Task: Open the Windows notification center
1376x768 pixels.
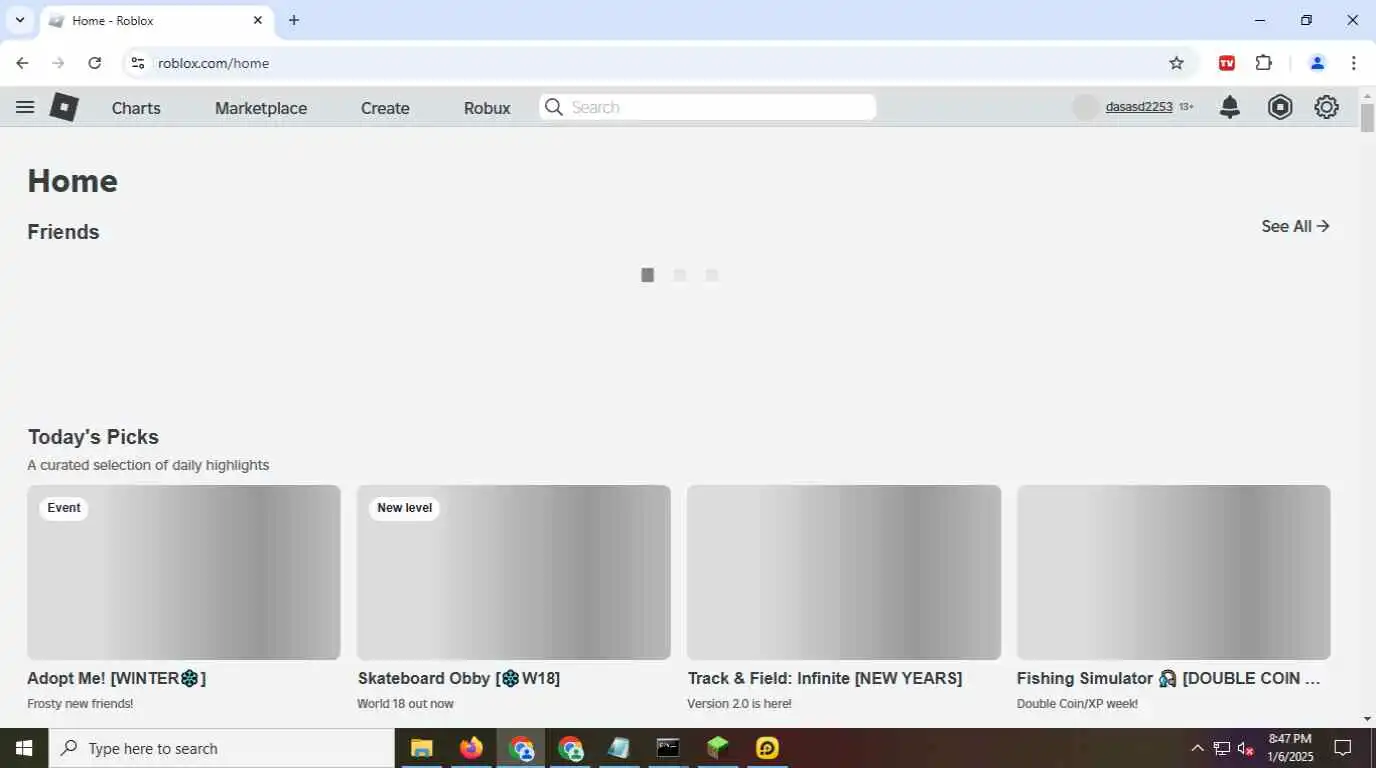Action: coord(1343,748)
